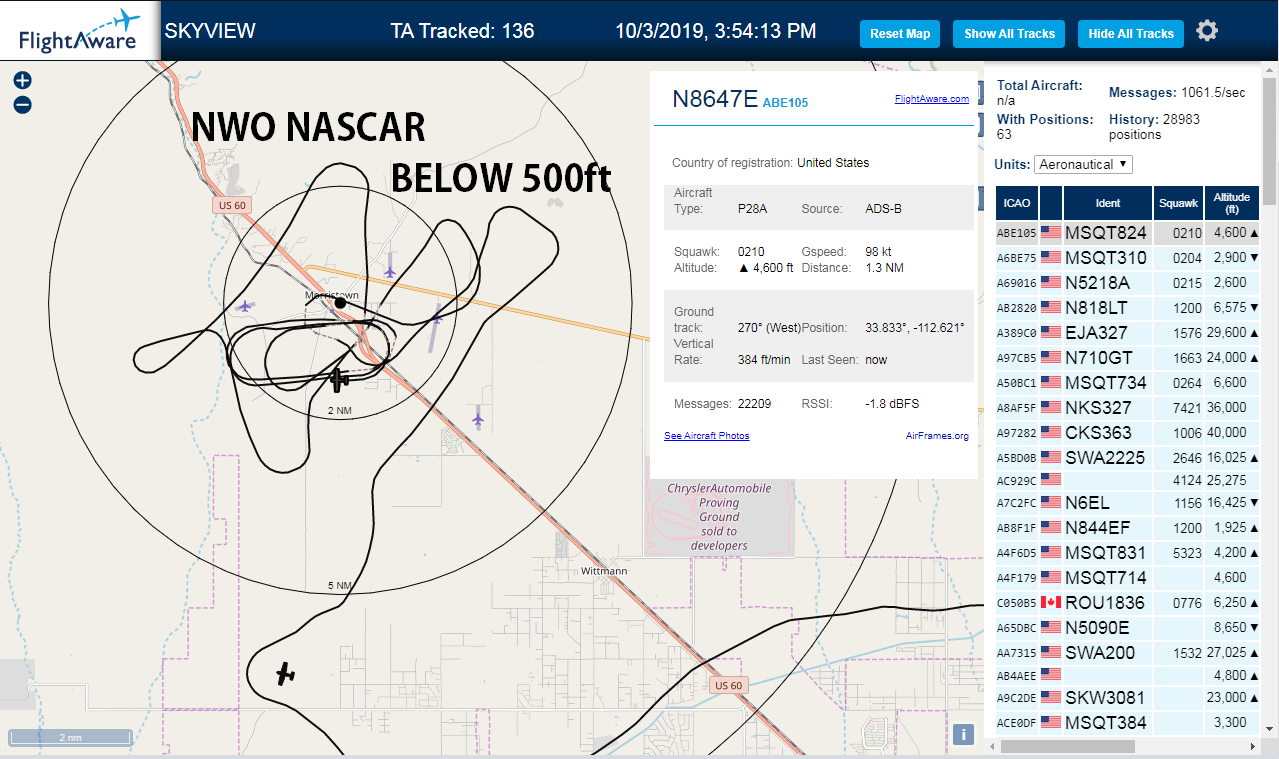Click the FlightAware logo
Viewport: 1279px width, 759px height.
(80, 31)
